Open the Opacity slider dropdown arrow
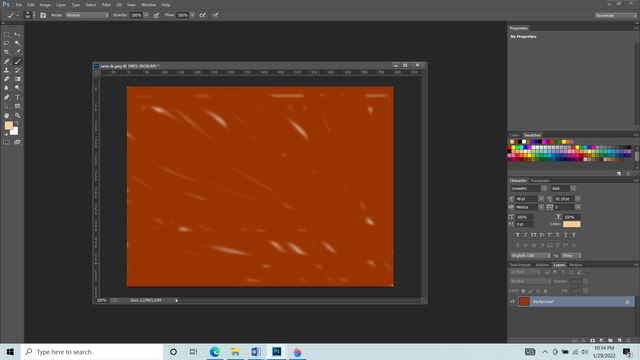The height and width of the screenshot is (360, 640). coord(146,15)
